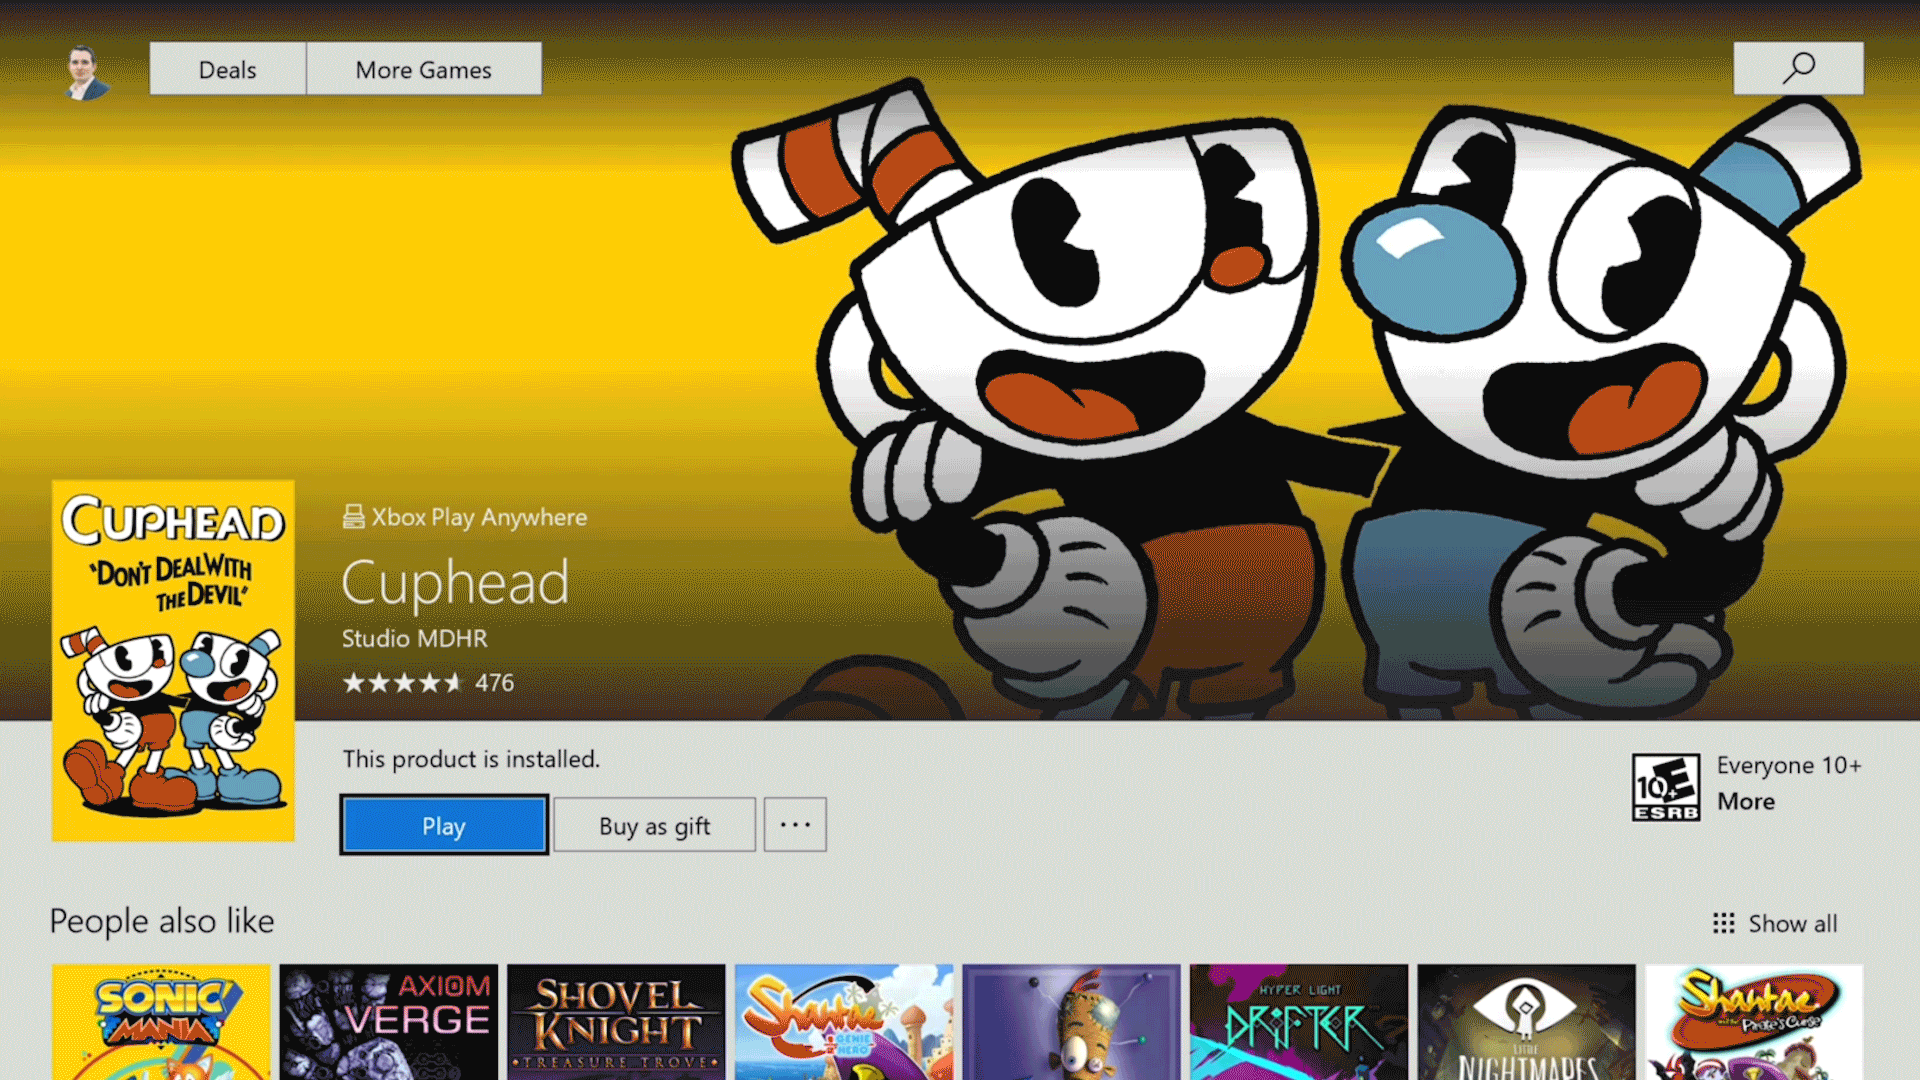
Task: Open the Shantae Pirate's Curse tile
Action: tap(1754, 1022)
